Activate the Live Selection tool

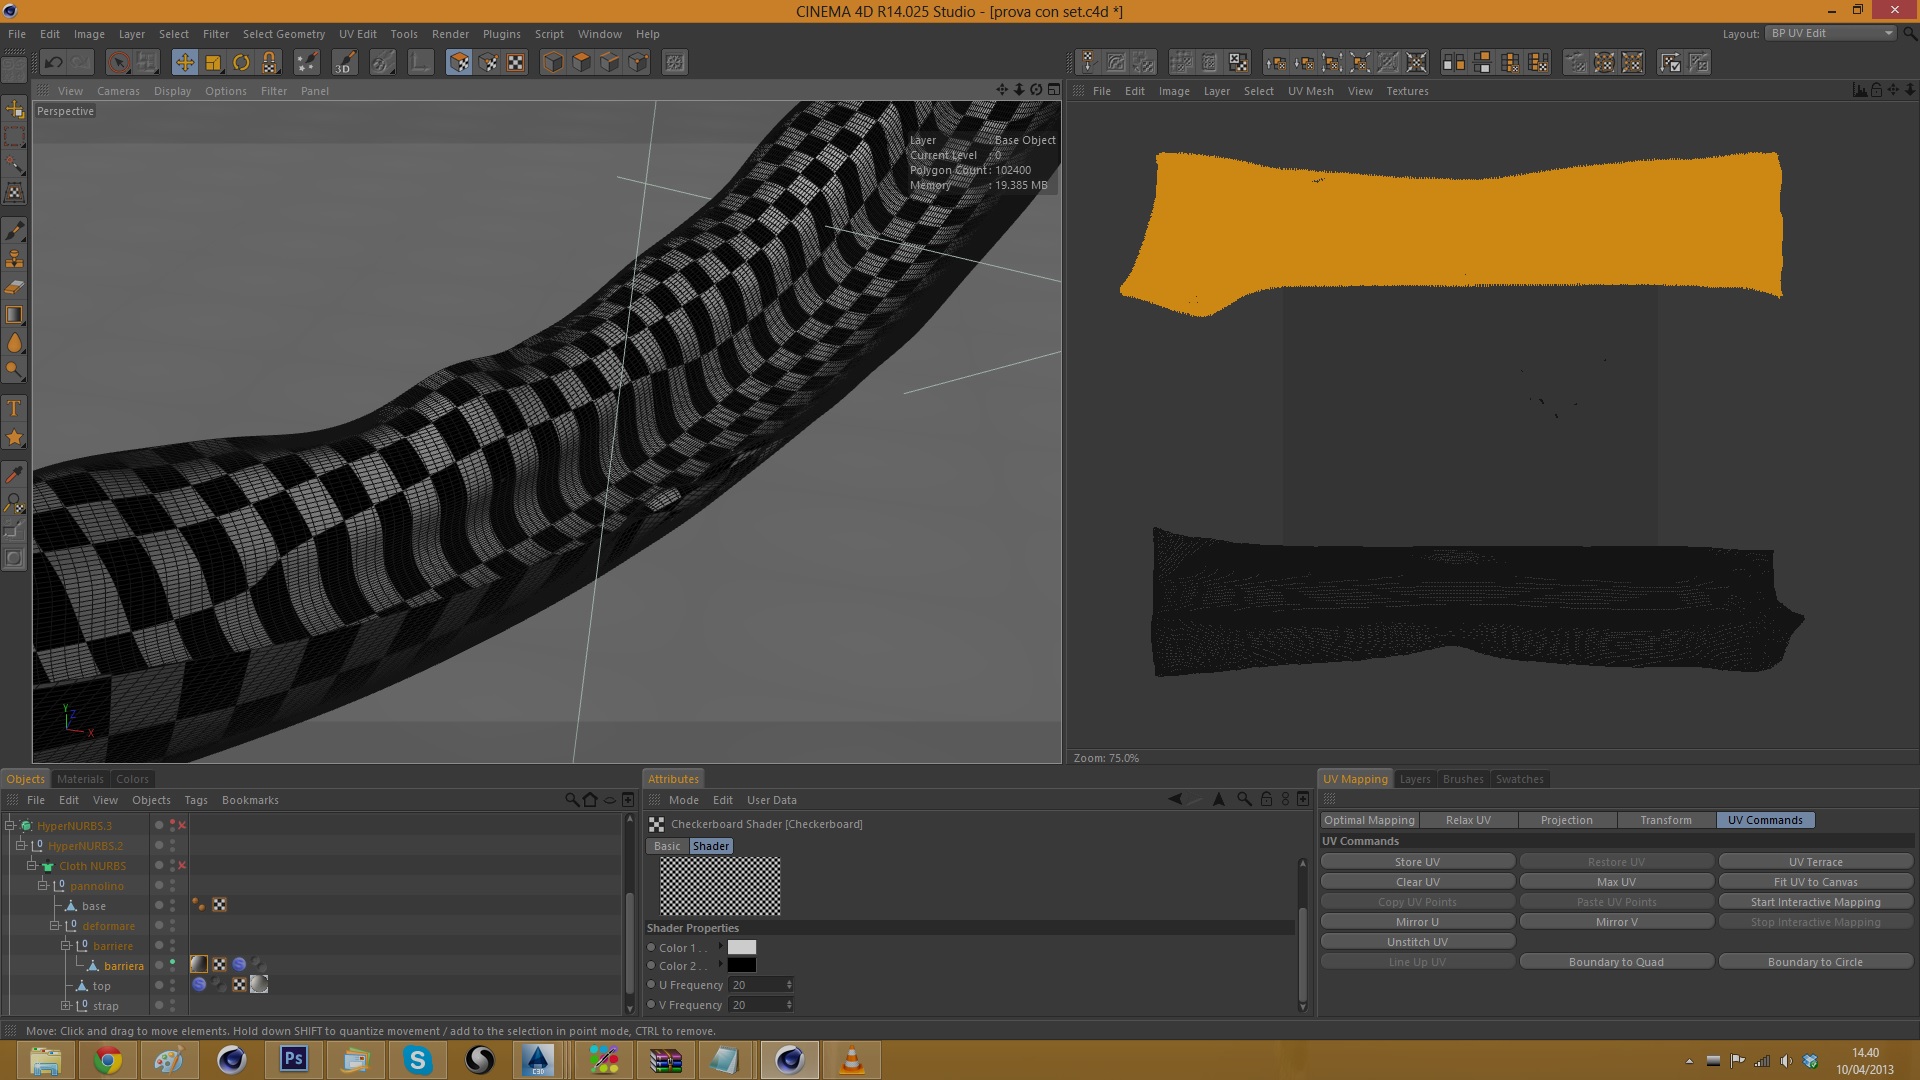tap(119, 63)
